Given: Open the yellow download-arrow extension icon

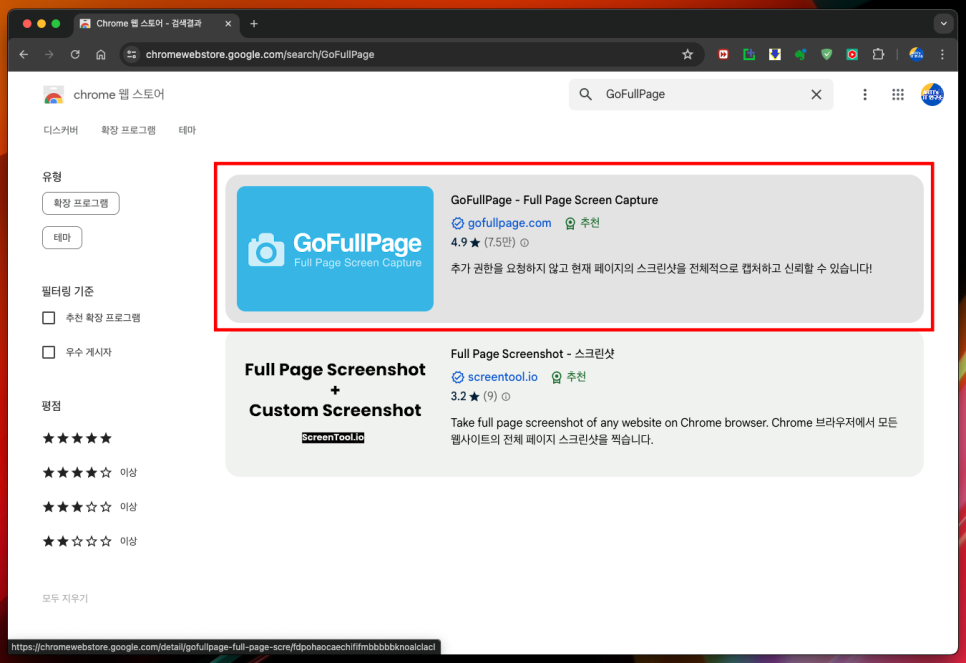Looking at the screenshot, I should [775, 55].
